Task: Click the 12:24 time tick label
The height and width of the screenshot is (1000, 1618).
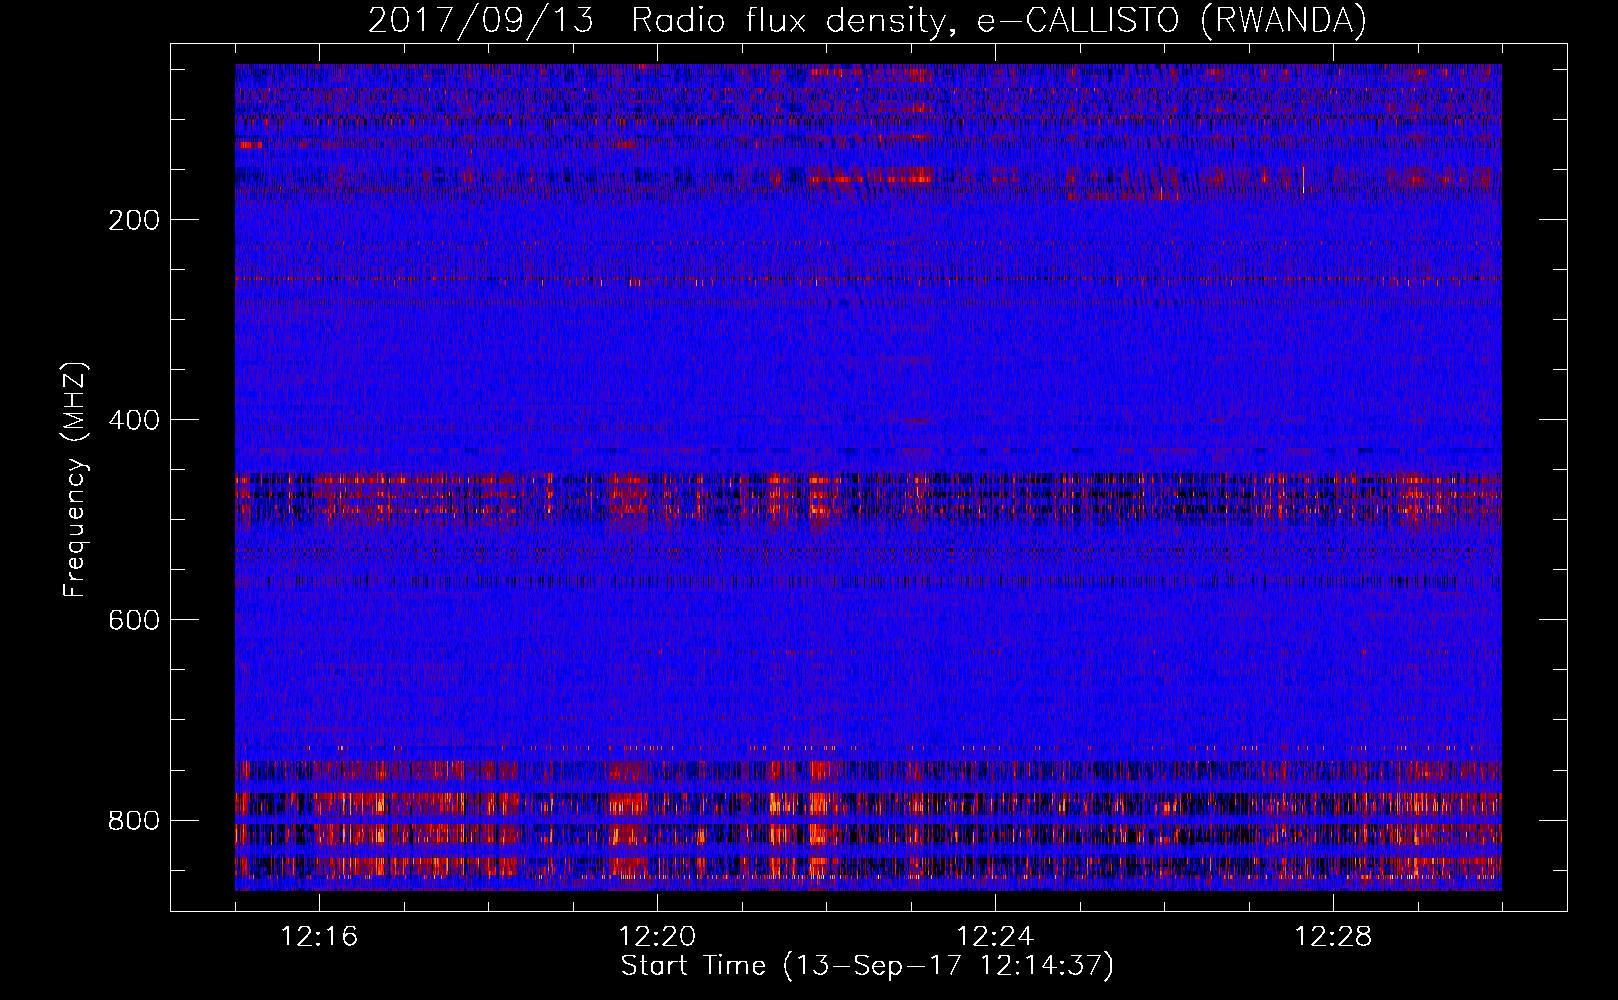Action: (x=995, y=937)
